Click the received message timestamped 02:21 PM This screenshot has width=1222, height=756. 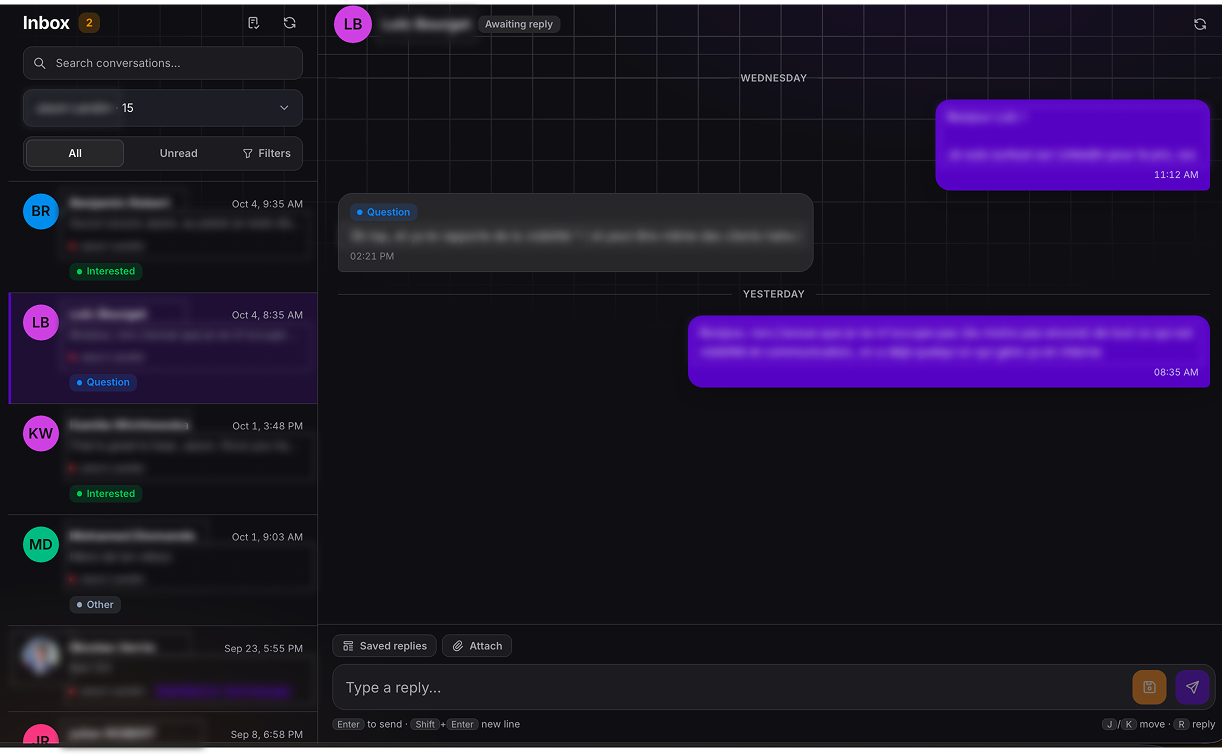(x=576, y=232)
